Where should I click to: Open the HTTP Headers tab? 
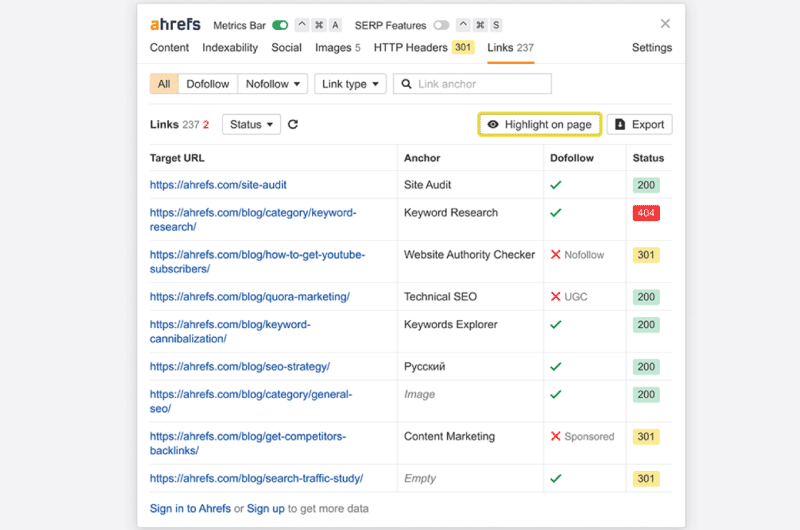(x=423, y=47)
